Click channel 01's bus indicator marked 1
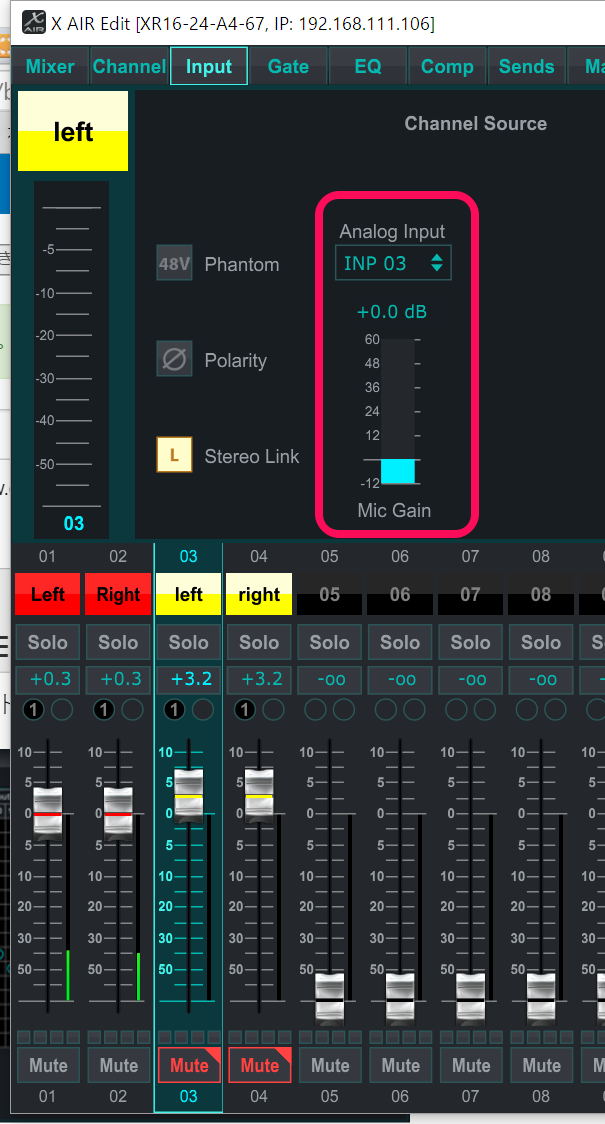This screenshot has width=605, height=1124. 34,710
